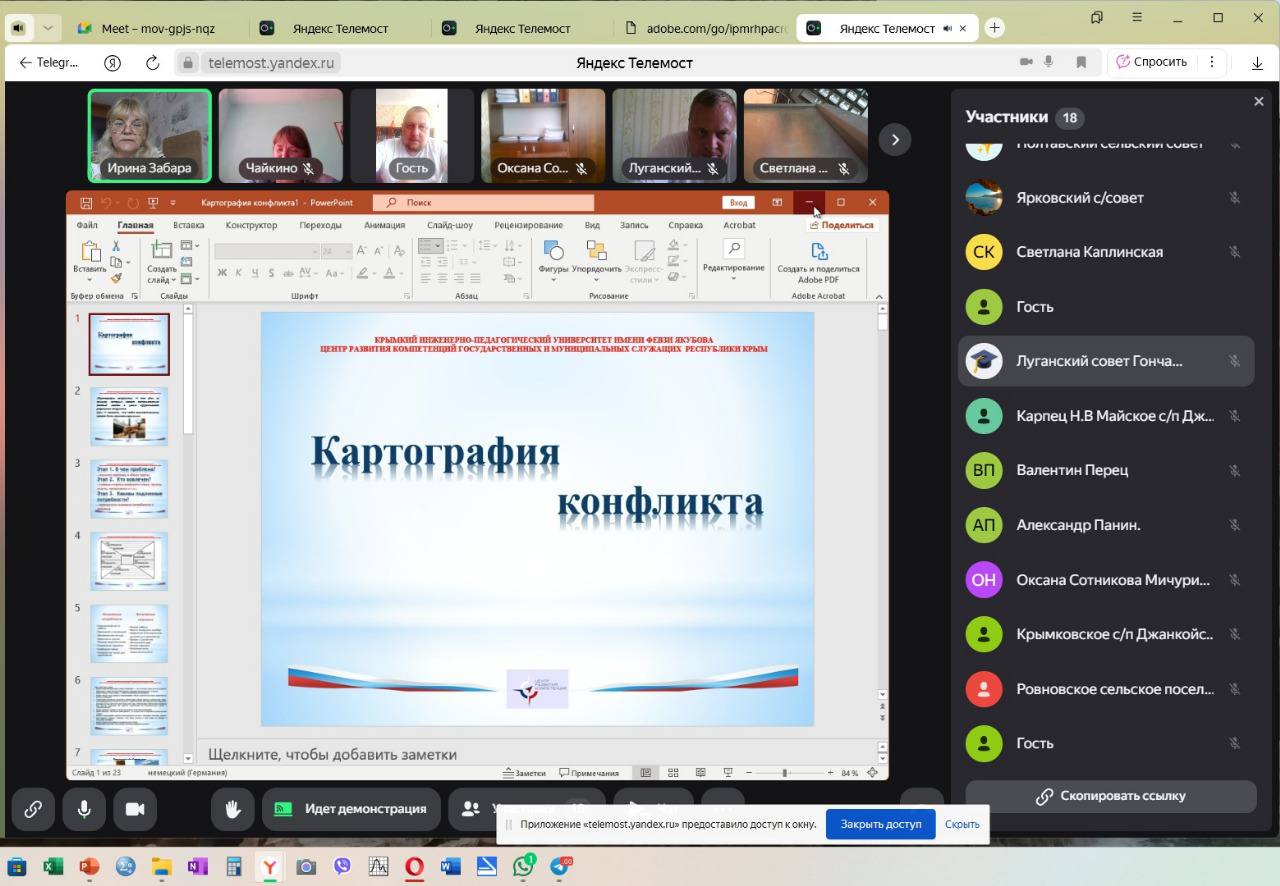
Task: Toggle camera in call controls
Action: pyautogui.click(x=134, y=809)
